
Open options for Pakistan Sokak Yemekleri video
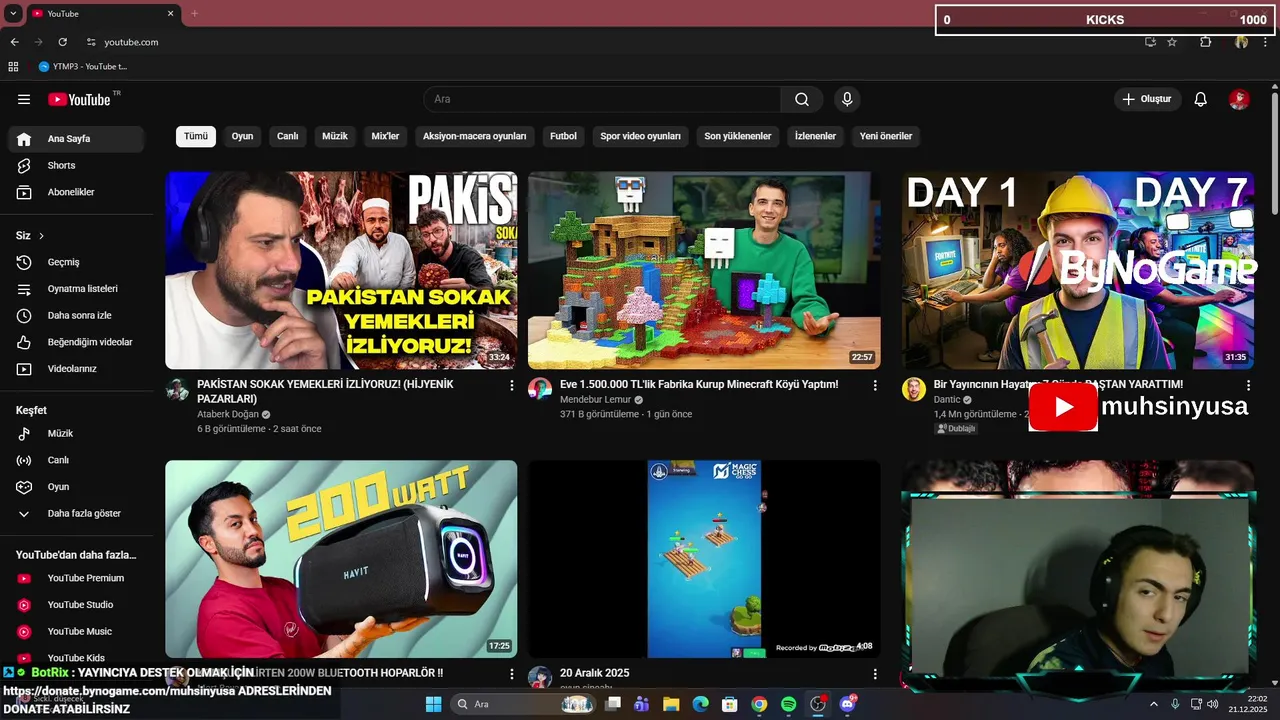pyautogui.click(x=512, y=385)
